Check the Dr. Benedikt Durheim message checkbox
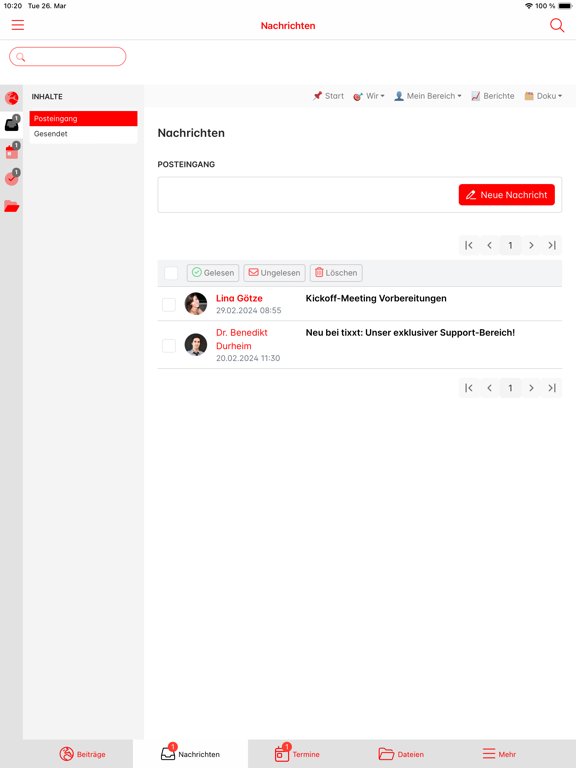This screenshot has width=576, height=768. point(169,346)
